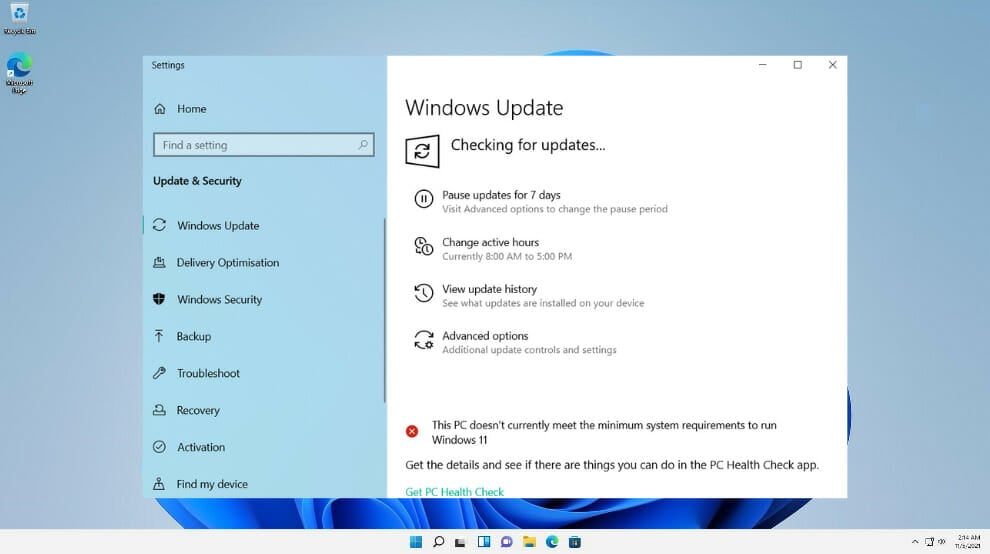Open Delivery Optimisation page

(228, 262)
